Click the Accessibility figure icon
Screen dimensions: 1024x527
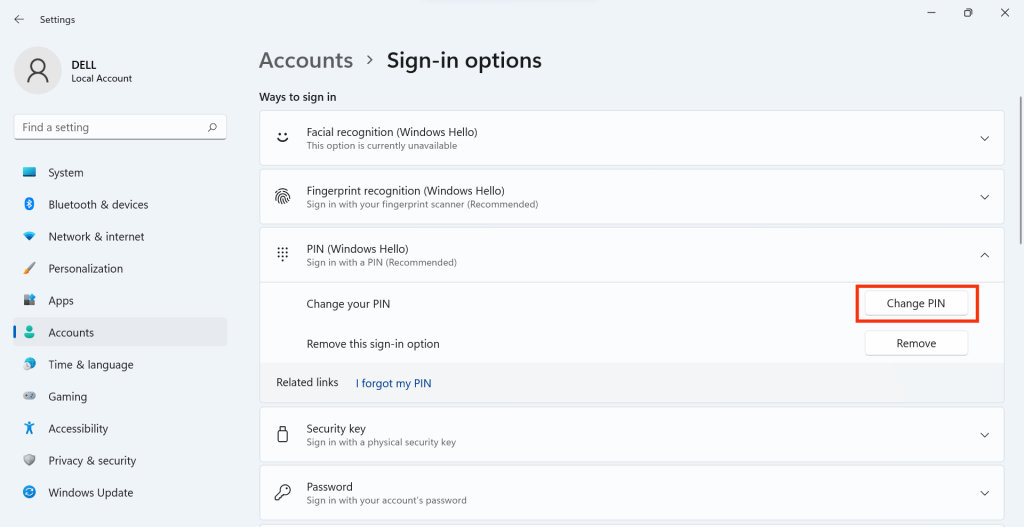pyautogui.click(x=29, y=428)
